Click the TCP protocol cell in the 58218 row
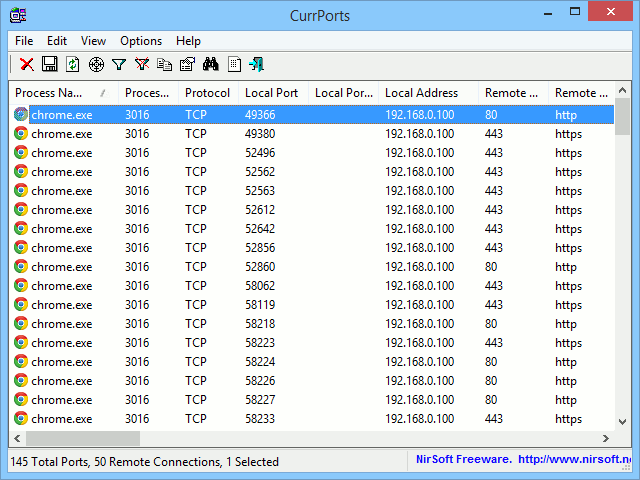 (196, 324)
